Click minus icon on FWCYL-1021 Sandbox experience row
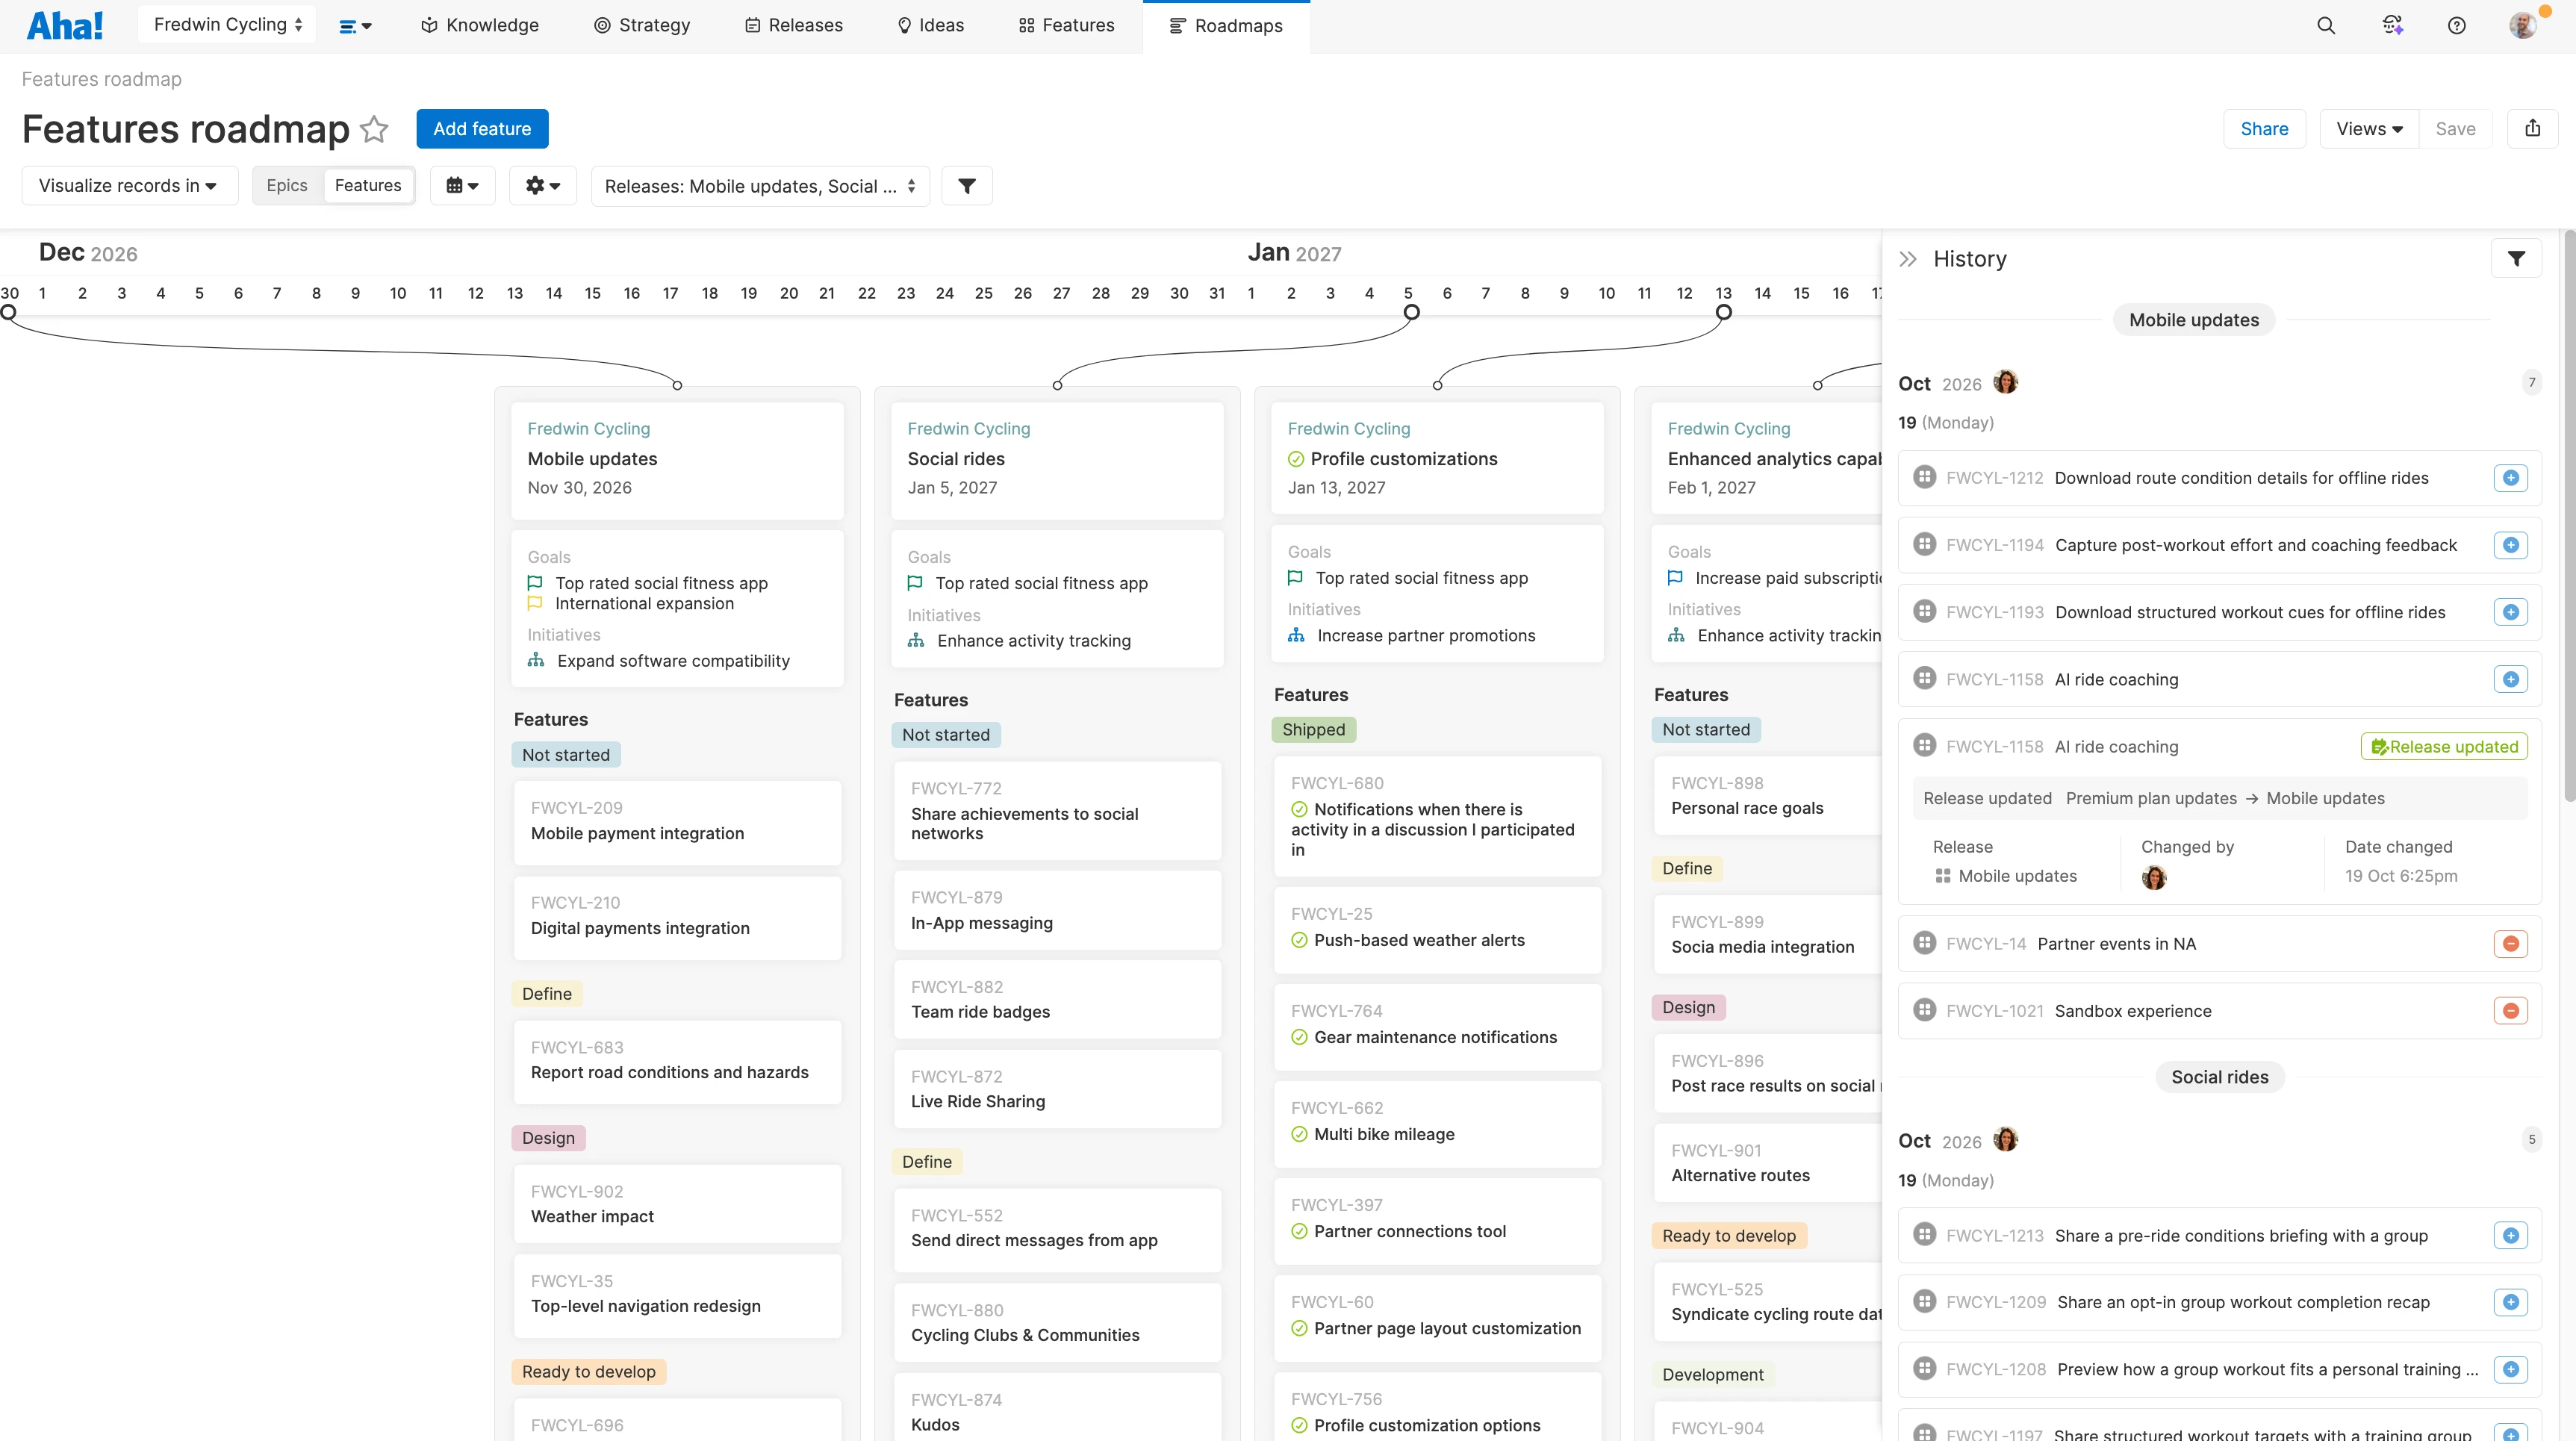The height and width of the screenshot is (1441, 2576). pyautogui.click(x=2510, y=1011)
